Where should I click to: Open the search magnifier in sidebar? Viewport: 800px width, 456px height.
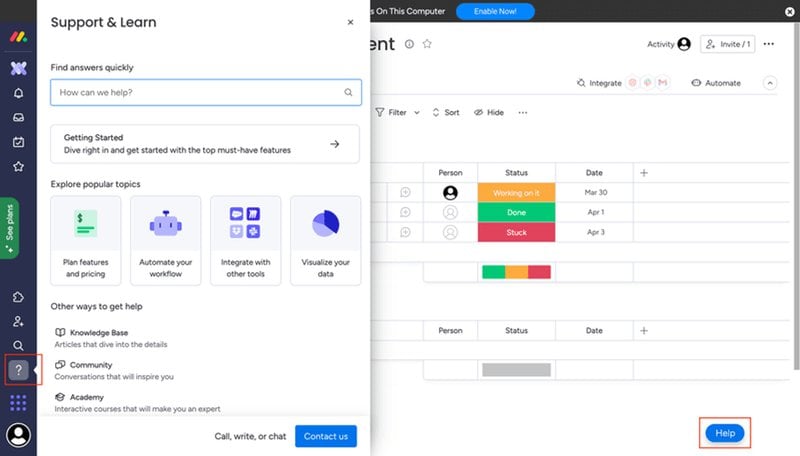[x=18, y=346]
